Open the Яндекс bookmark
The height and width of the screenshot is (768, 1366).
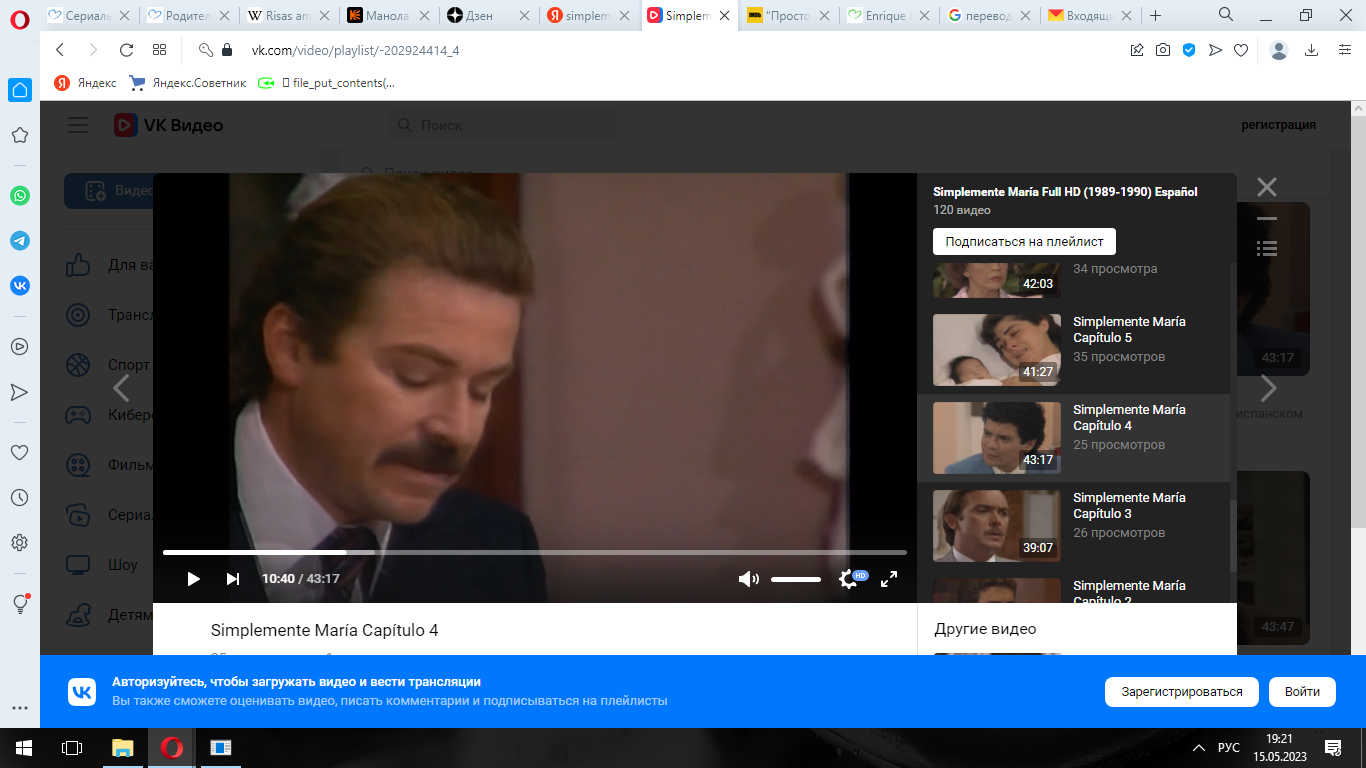coord(86,83)
